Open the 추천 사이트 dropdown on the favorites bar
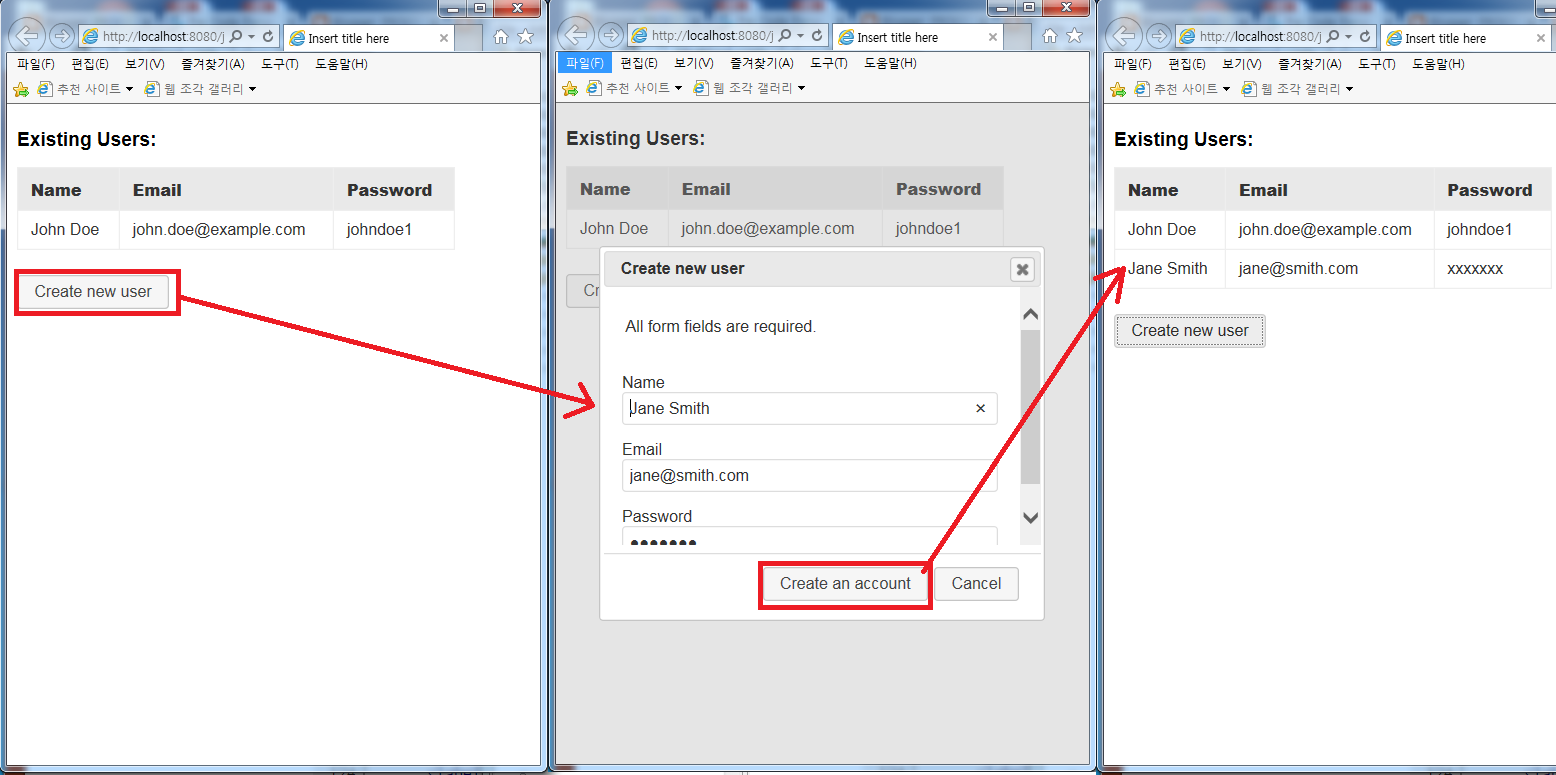1556x775 pixels. pyautogui.click(x=131, y=88)
